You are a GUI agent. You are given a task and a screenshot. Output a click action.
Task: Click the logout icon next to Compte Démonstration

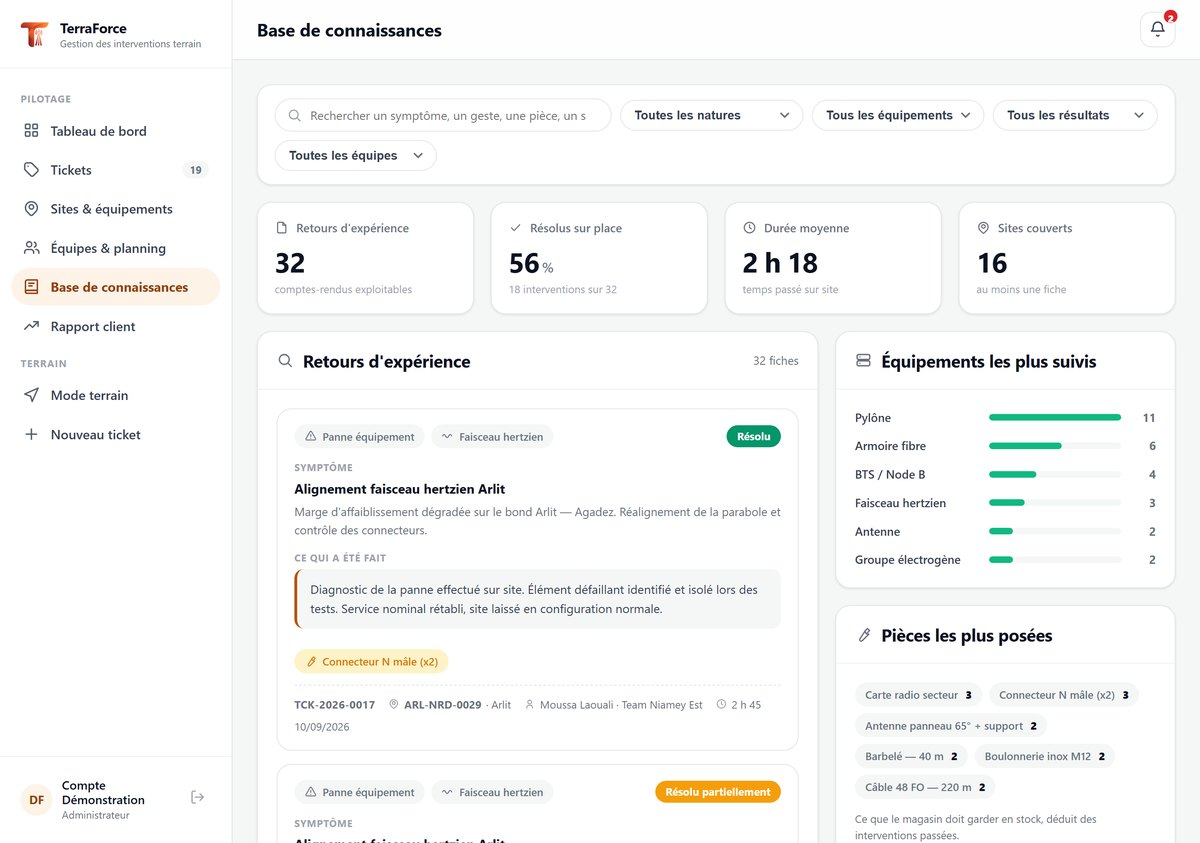click(x=198, y=797)
